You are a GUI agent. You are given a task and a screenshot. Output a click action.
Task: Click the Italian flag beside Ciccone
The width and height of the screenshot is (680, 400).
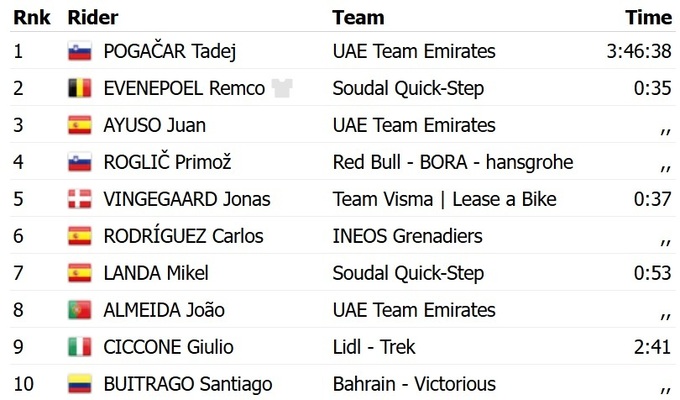(x=79, y=348)
